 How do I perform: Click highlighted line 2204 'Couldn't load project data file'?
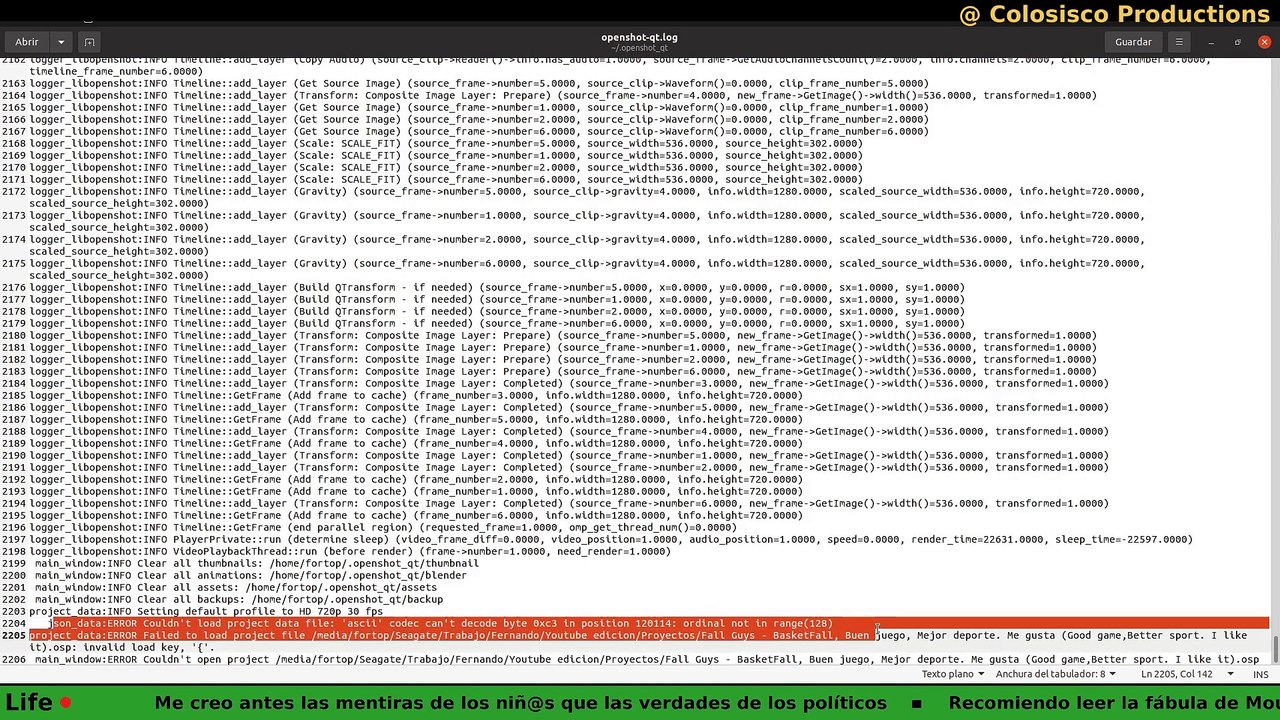click(x=441, y=623)
